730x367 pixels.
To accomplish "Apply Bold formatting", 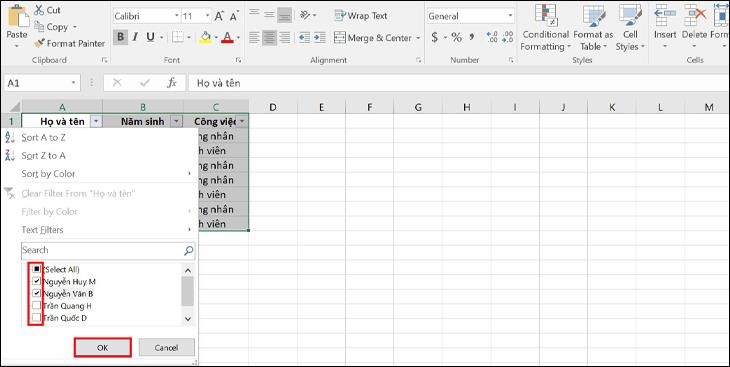I will (x=121, y=37).
